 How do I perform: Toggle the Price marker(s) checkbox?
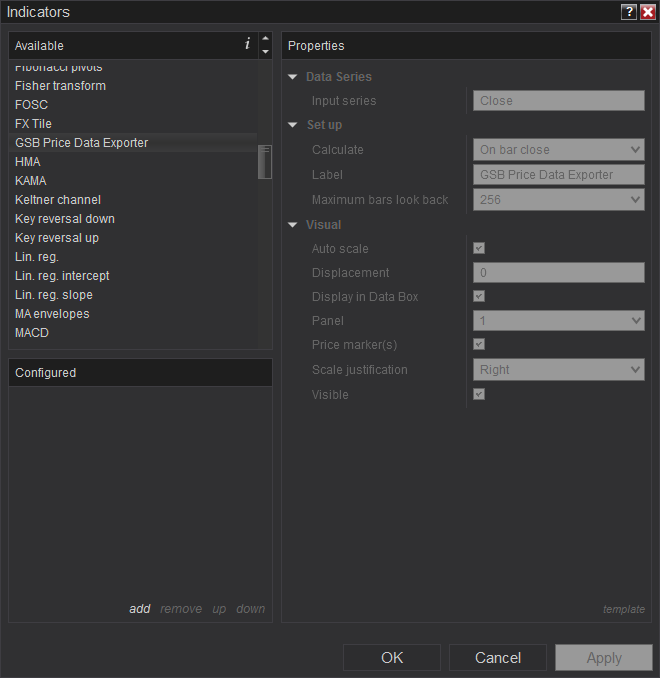pyautogui.click(x=479, y=344)
